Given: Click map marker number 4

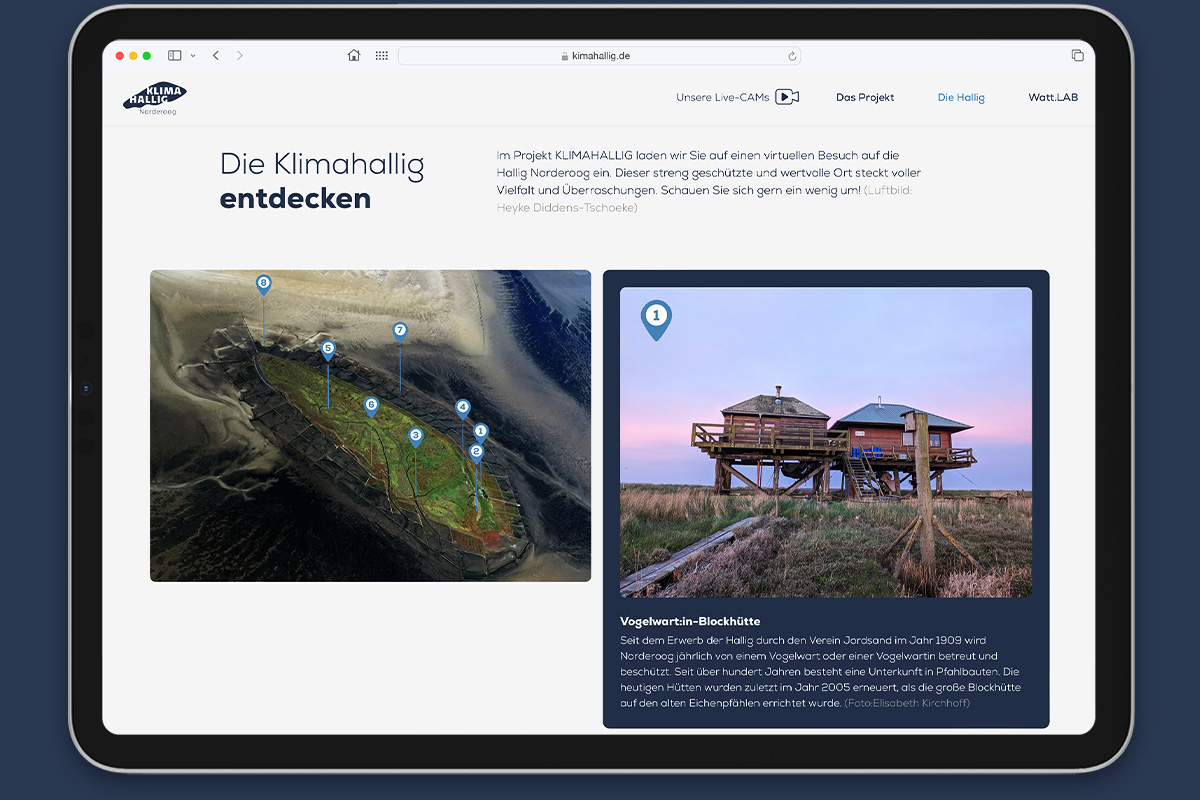Looking at the screenshot, I should [x=462, y=407].
